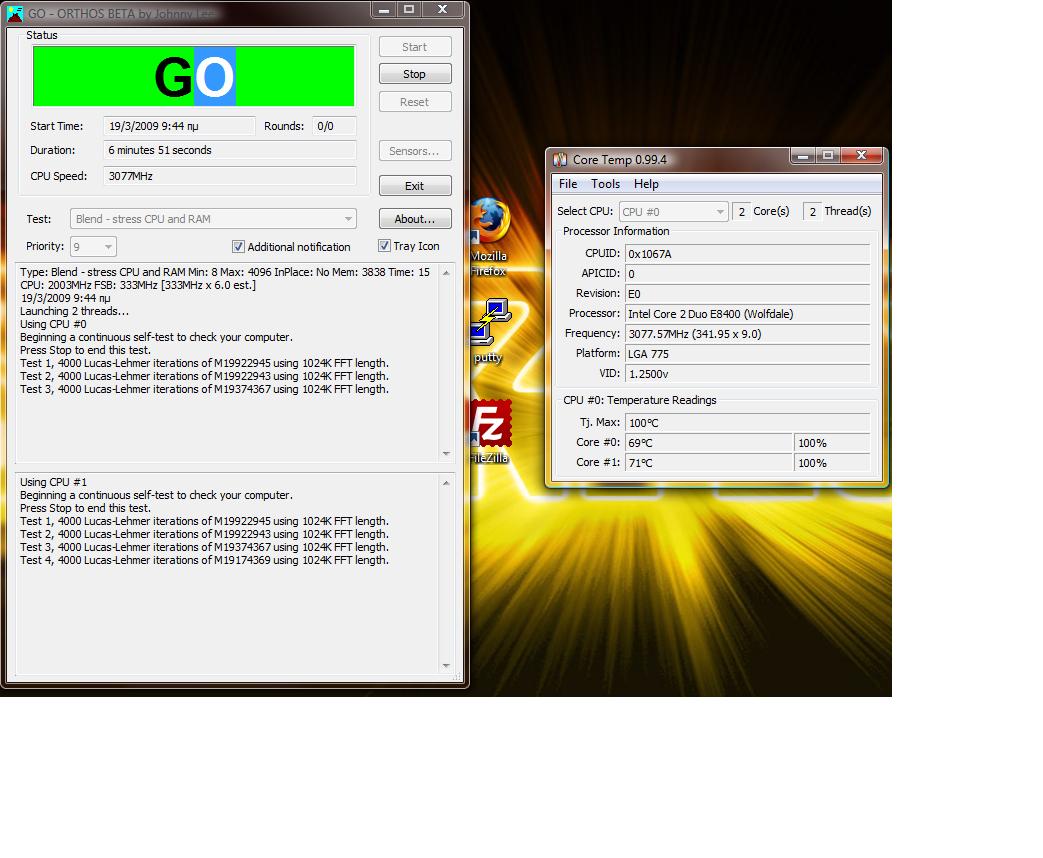Click the Processor field Intel Core 2 Duo
1043x858 pixels.
748,314
